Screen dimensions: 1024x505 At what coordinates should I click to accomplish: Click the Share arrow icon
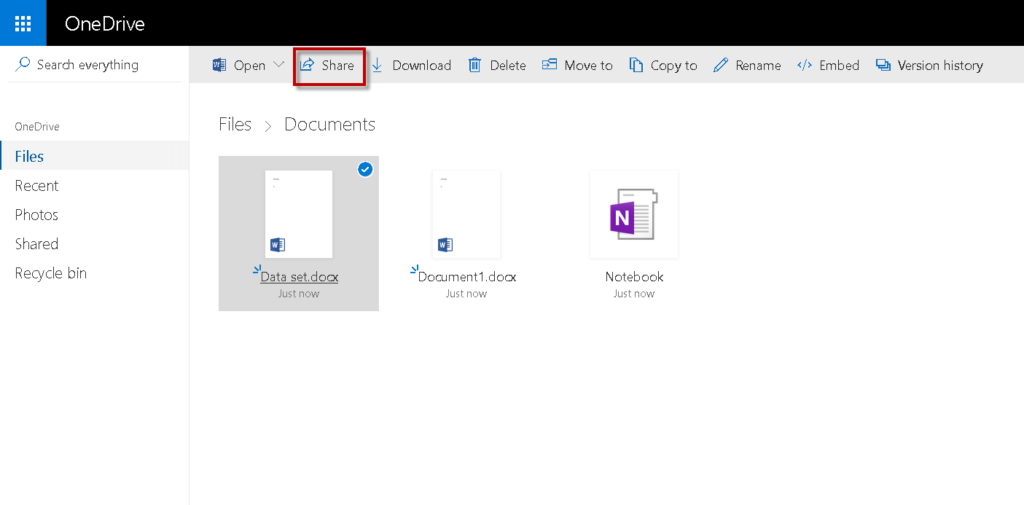pyautogui.click(x=307, y=65)
